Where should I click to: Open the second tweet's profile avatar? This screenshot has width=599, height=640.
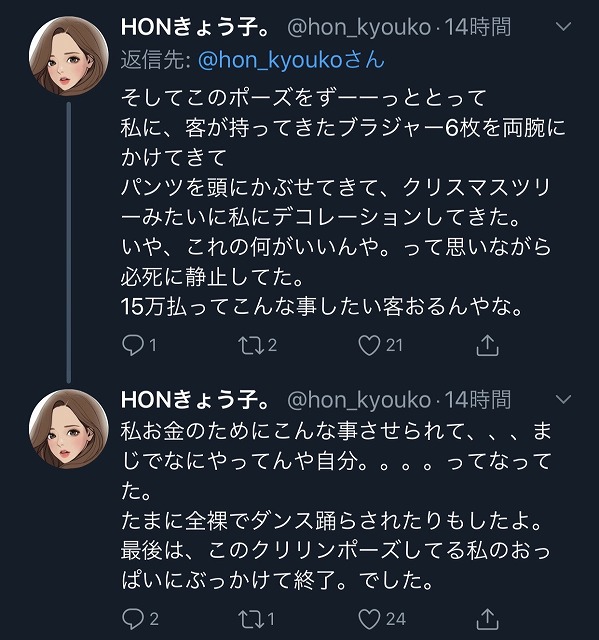tap(69, 429)
